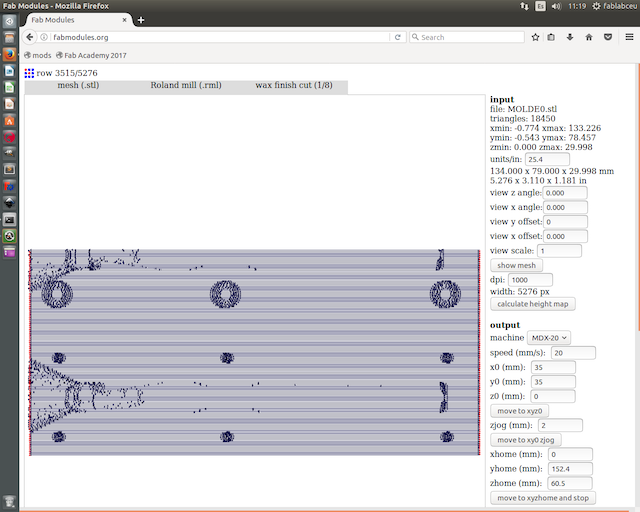Viewport: 640px width, 512px height.
Task: Click the height map preview canvas
Action: pos(255,352)
